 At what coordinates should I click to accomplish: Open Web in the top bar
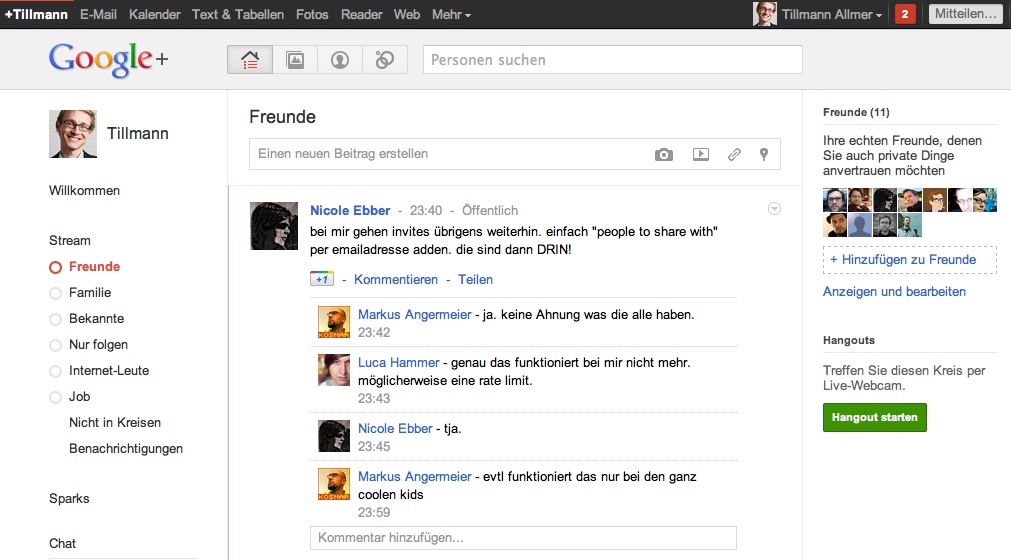point(407,14)
